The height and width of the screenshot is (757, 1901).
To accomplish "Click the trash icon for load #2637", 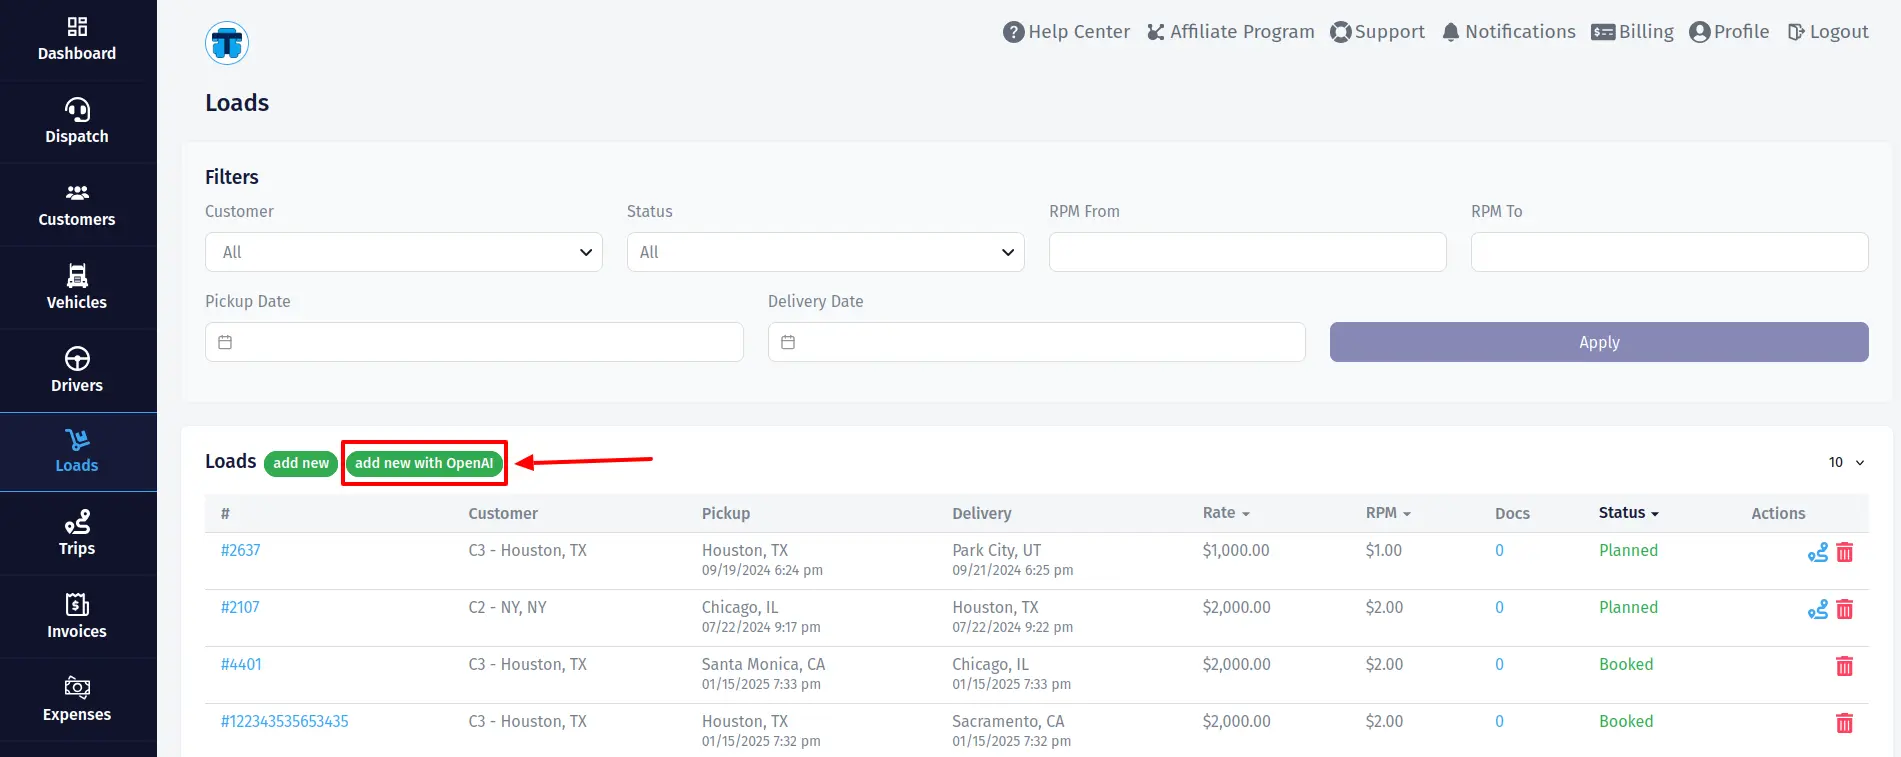I will 1845,552.
